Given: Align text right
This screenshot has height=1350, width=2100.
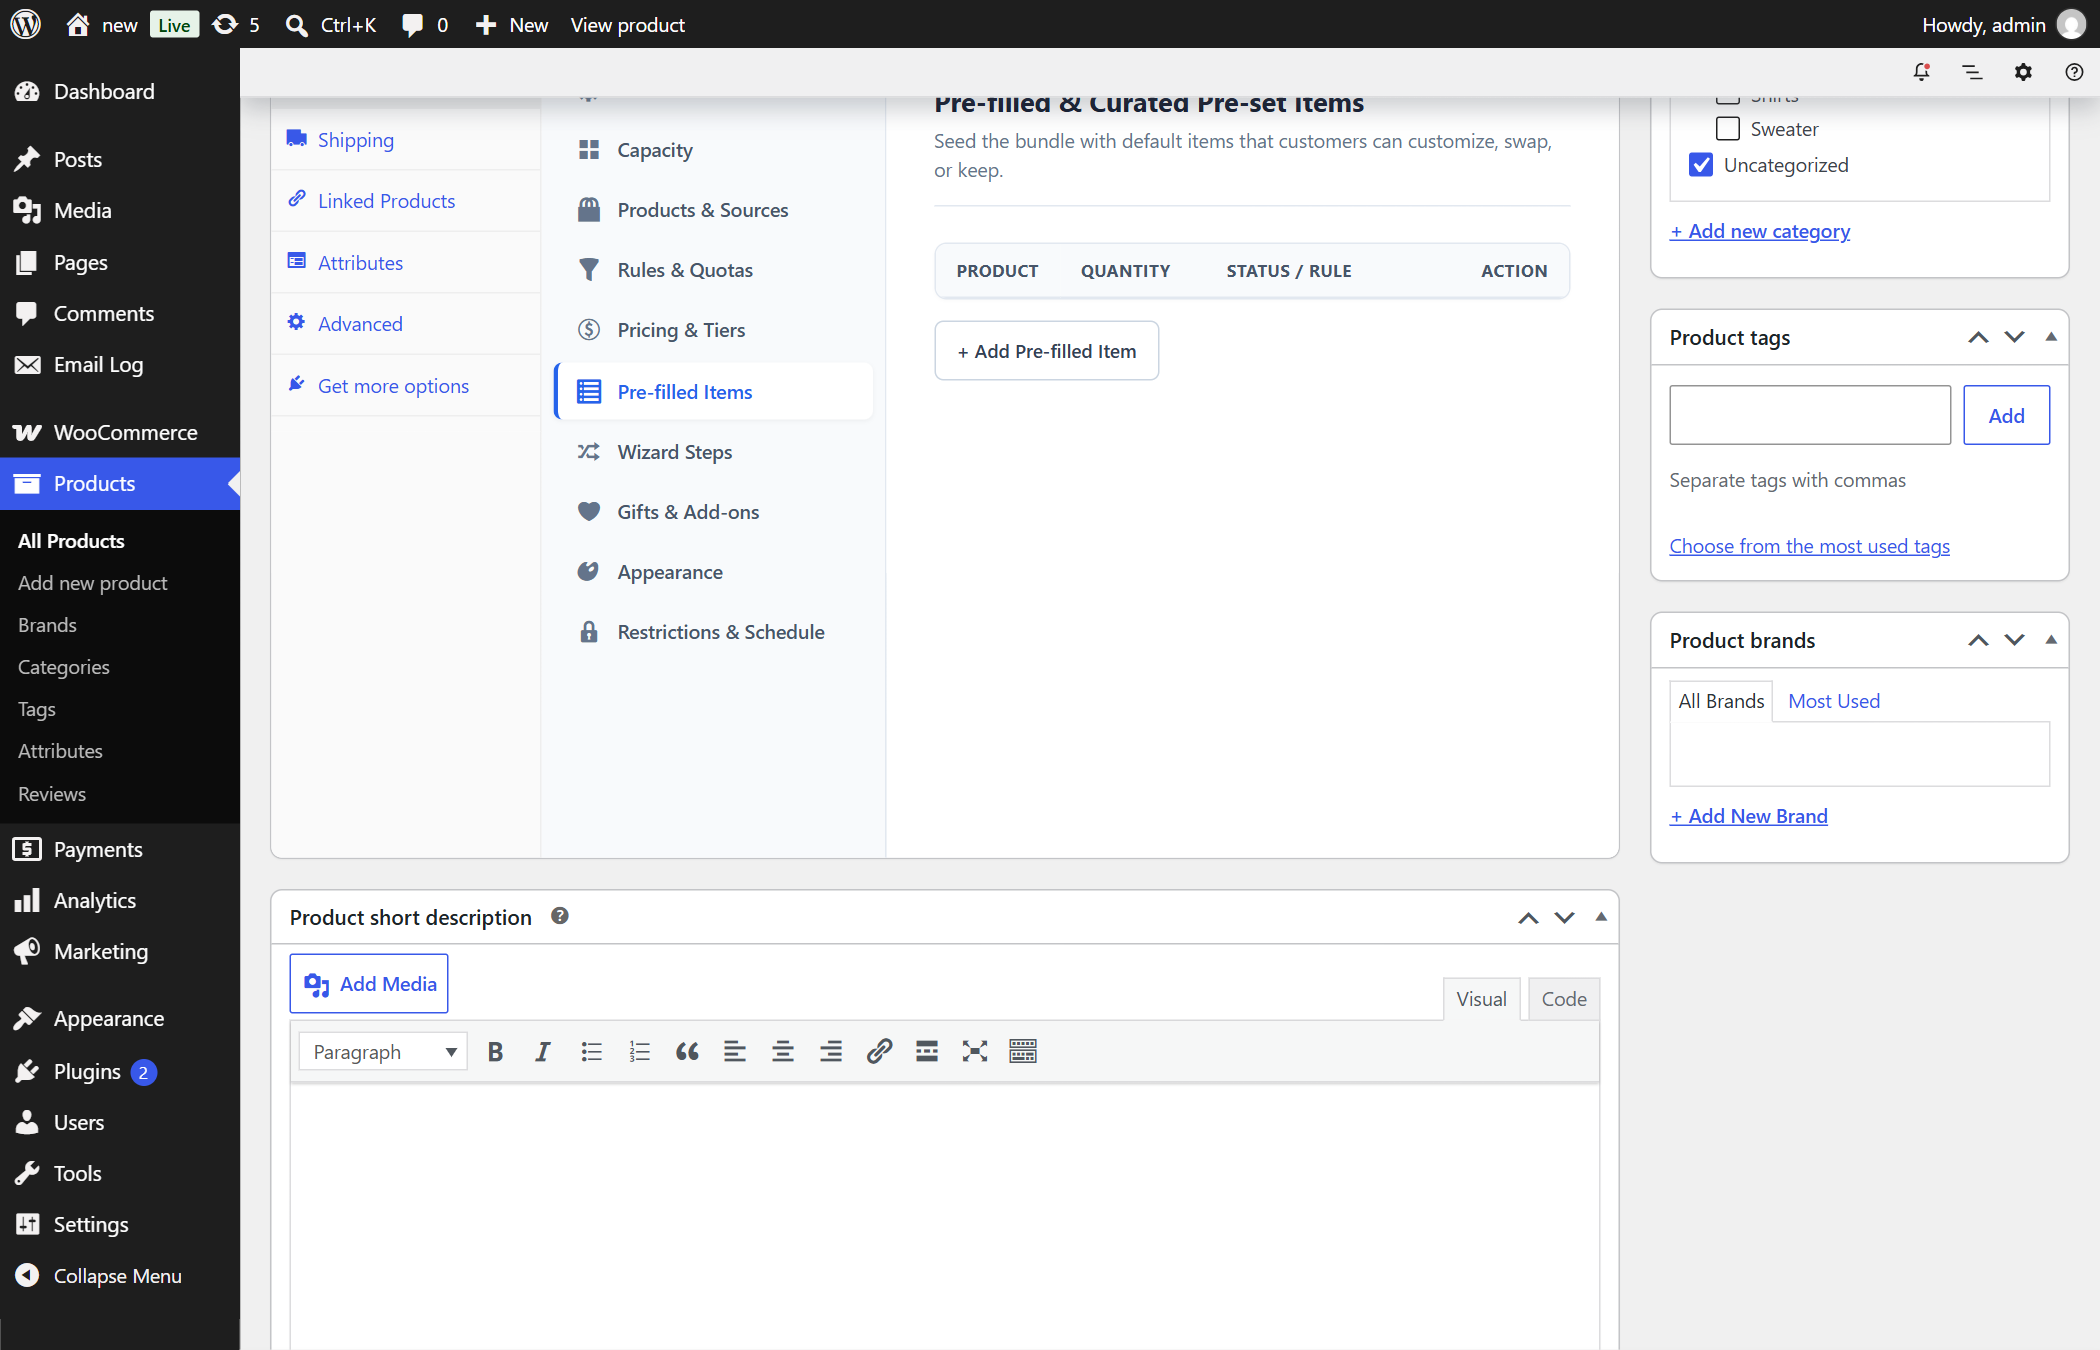Looking at the screenshot, I should point(831,1051).
